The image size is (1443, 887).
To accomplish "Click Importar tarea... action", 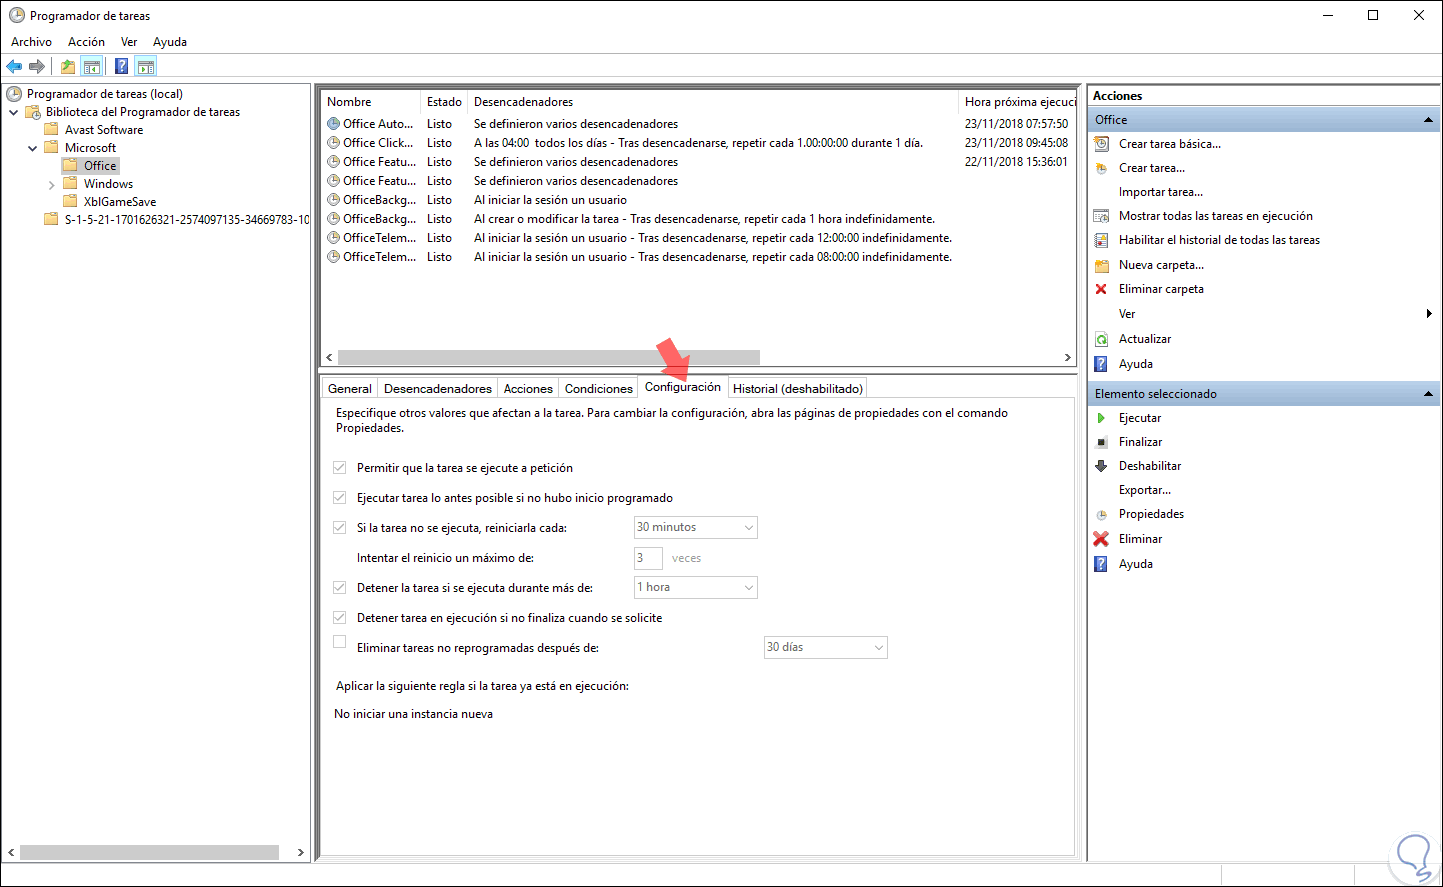I will (x=1161, y=192).
